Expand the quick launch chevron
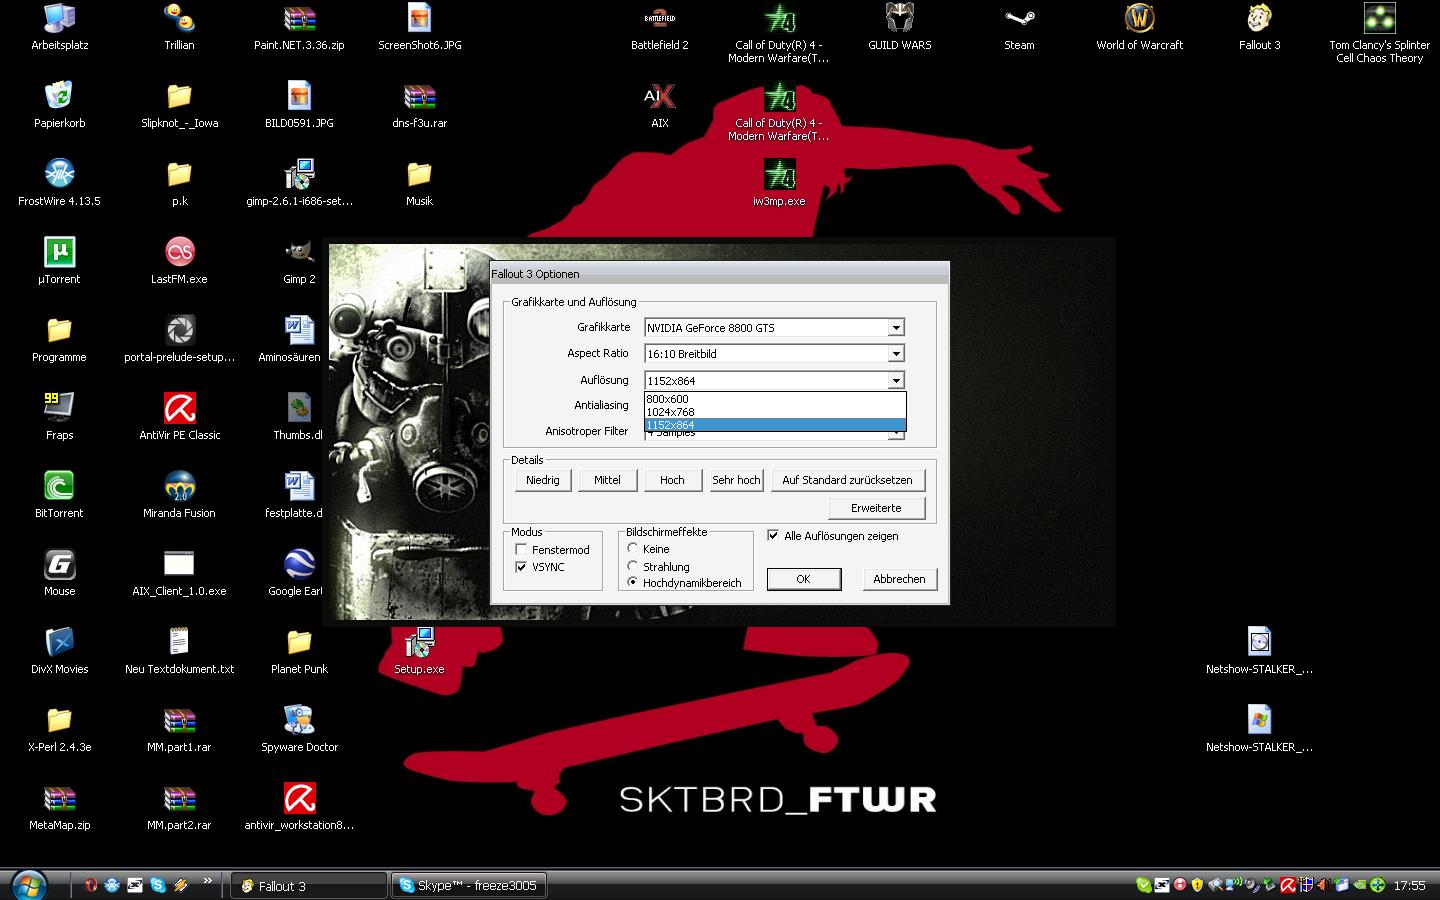 (x=208, y=881)
